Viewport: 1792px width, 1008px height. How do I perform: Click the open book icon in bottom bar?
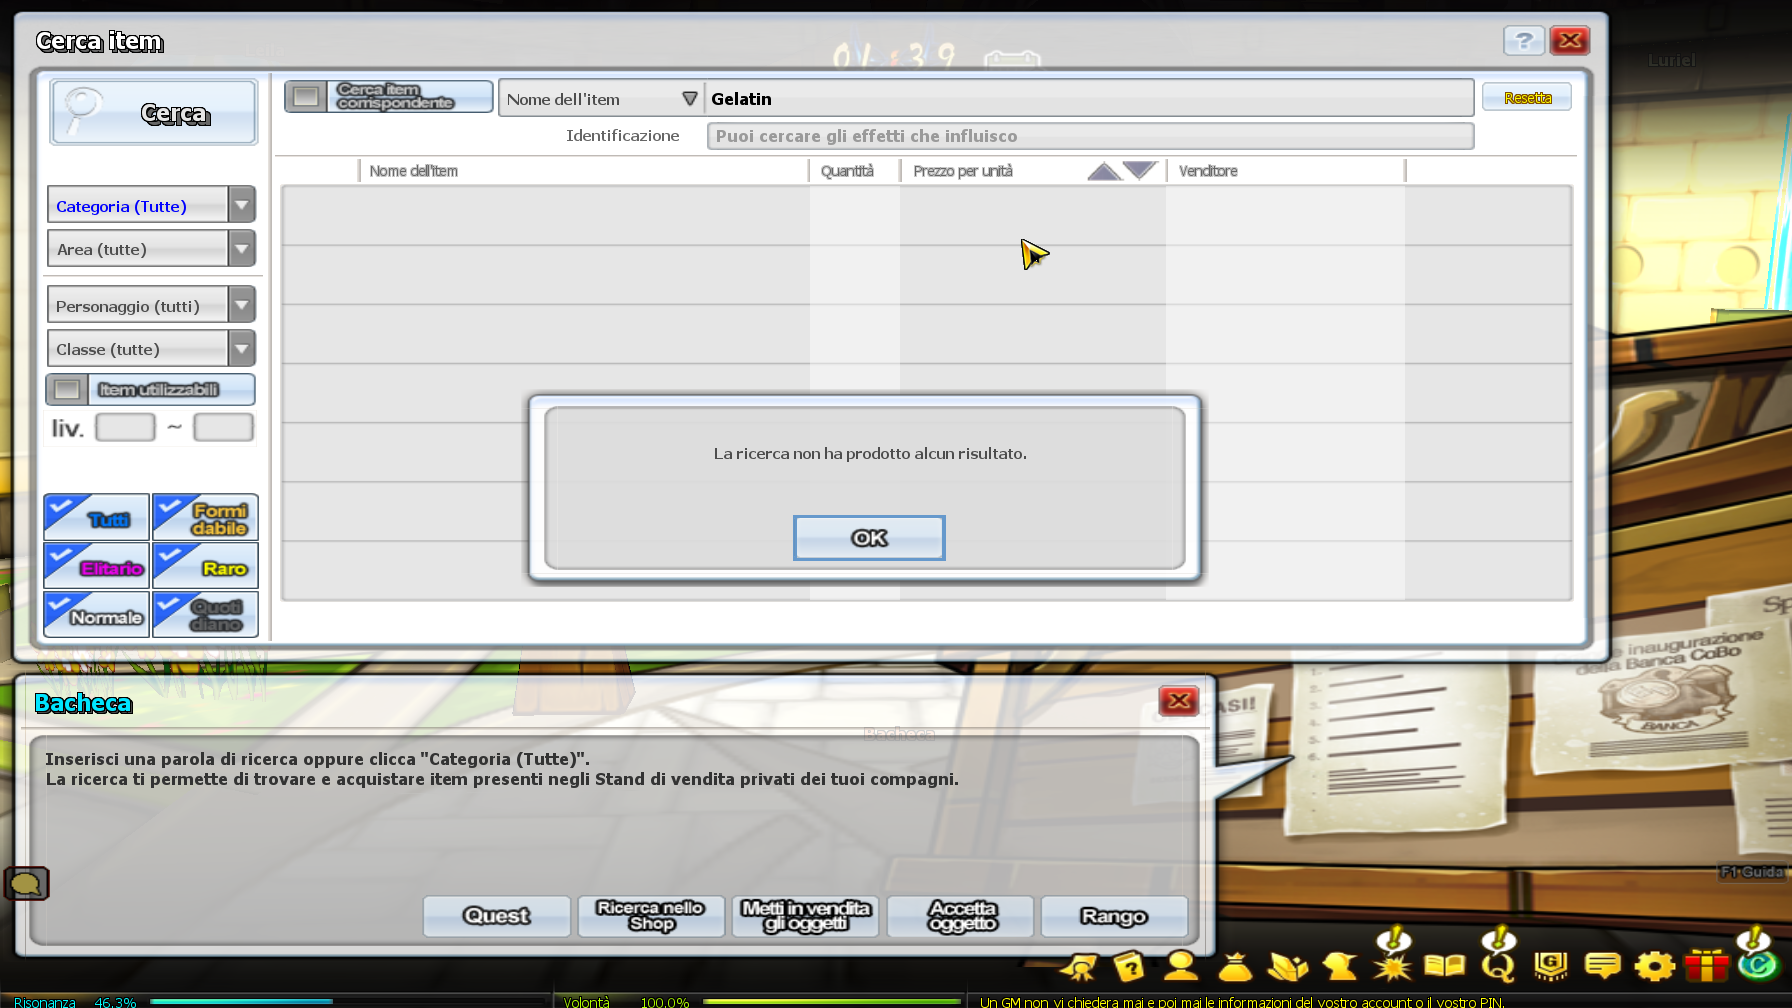pyautogui.click(x=1444, y=966)
